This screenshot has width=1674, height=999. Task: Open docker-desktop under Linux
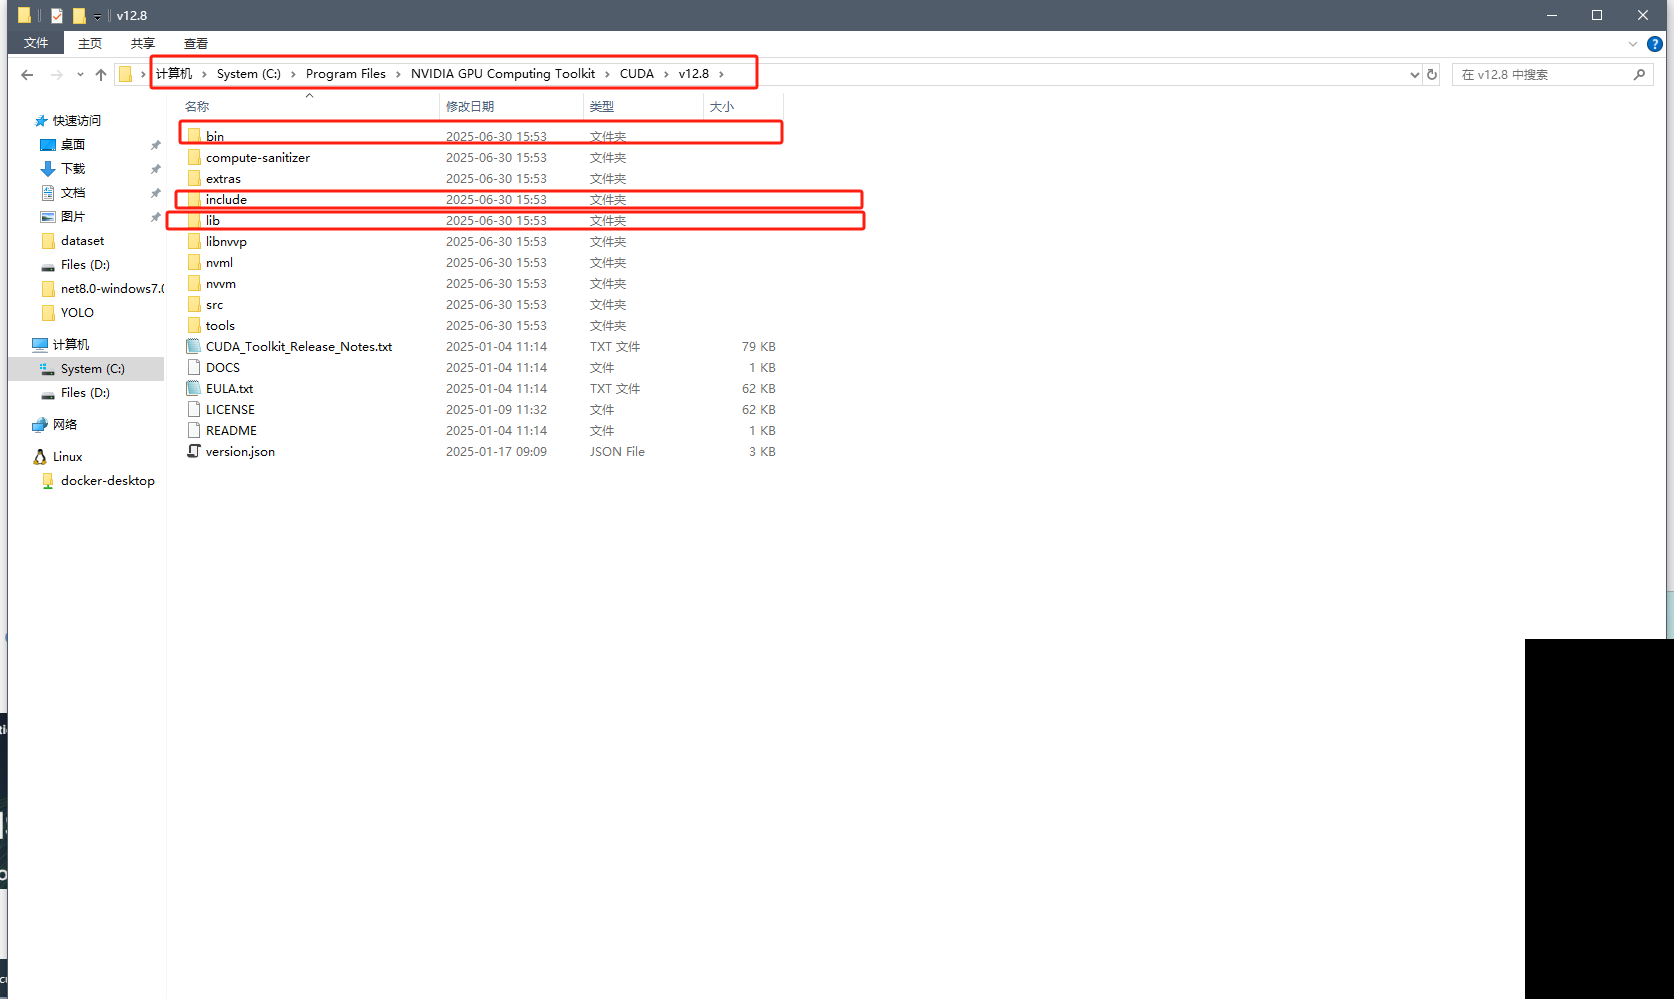point(107,480)
